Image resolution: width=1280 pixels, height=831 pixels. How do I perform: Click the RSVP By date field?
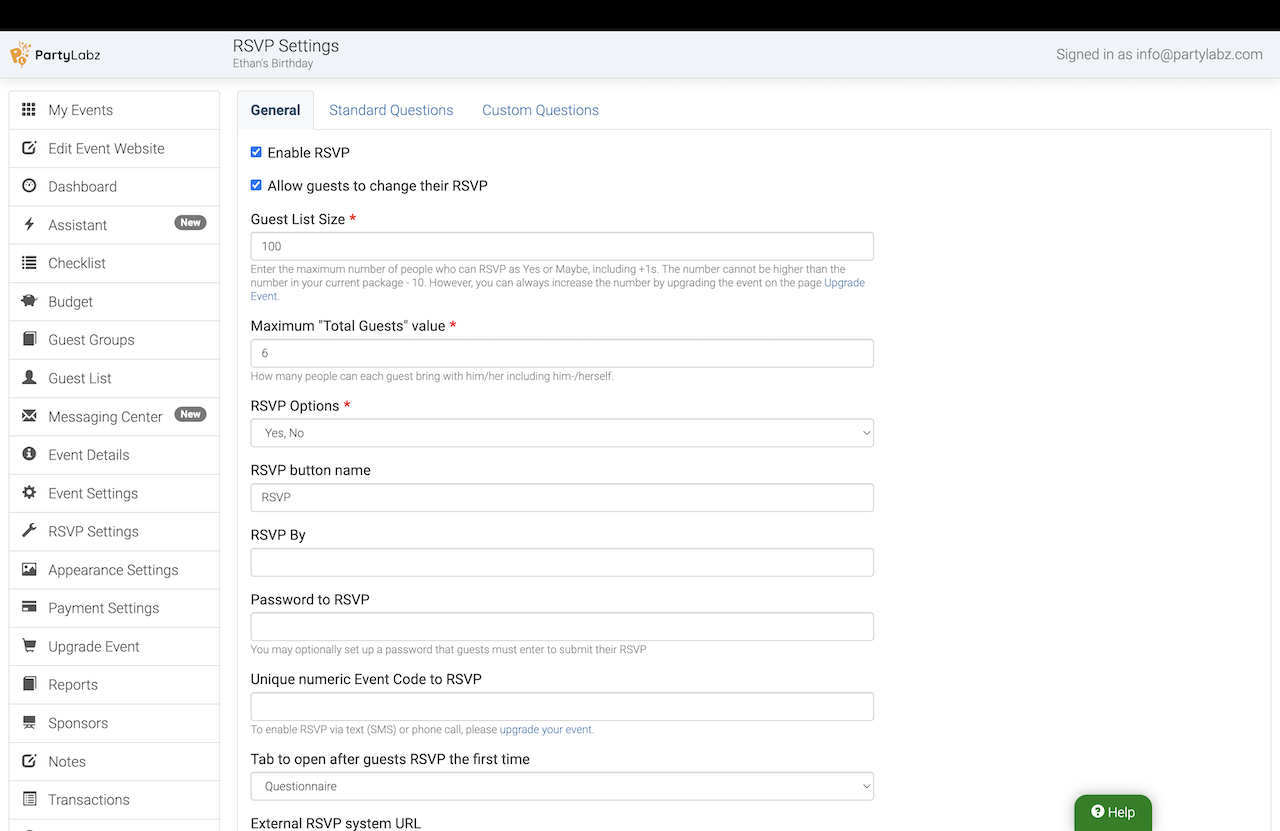point(561,562)
